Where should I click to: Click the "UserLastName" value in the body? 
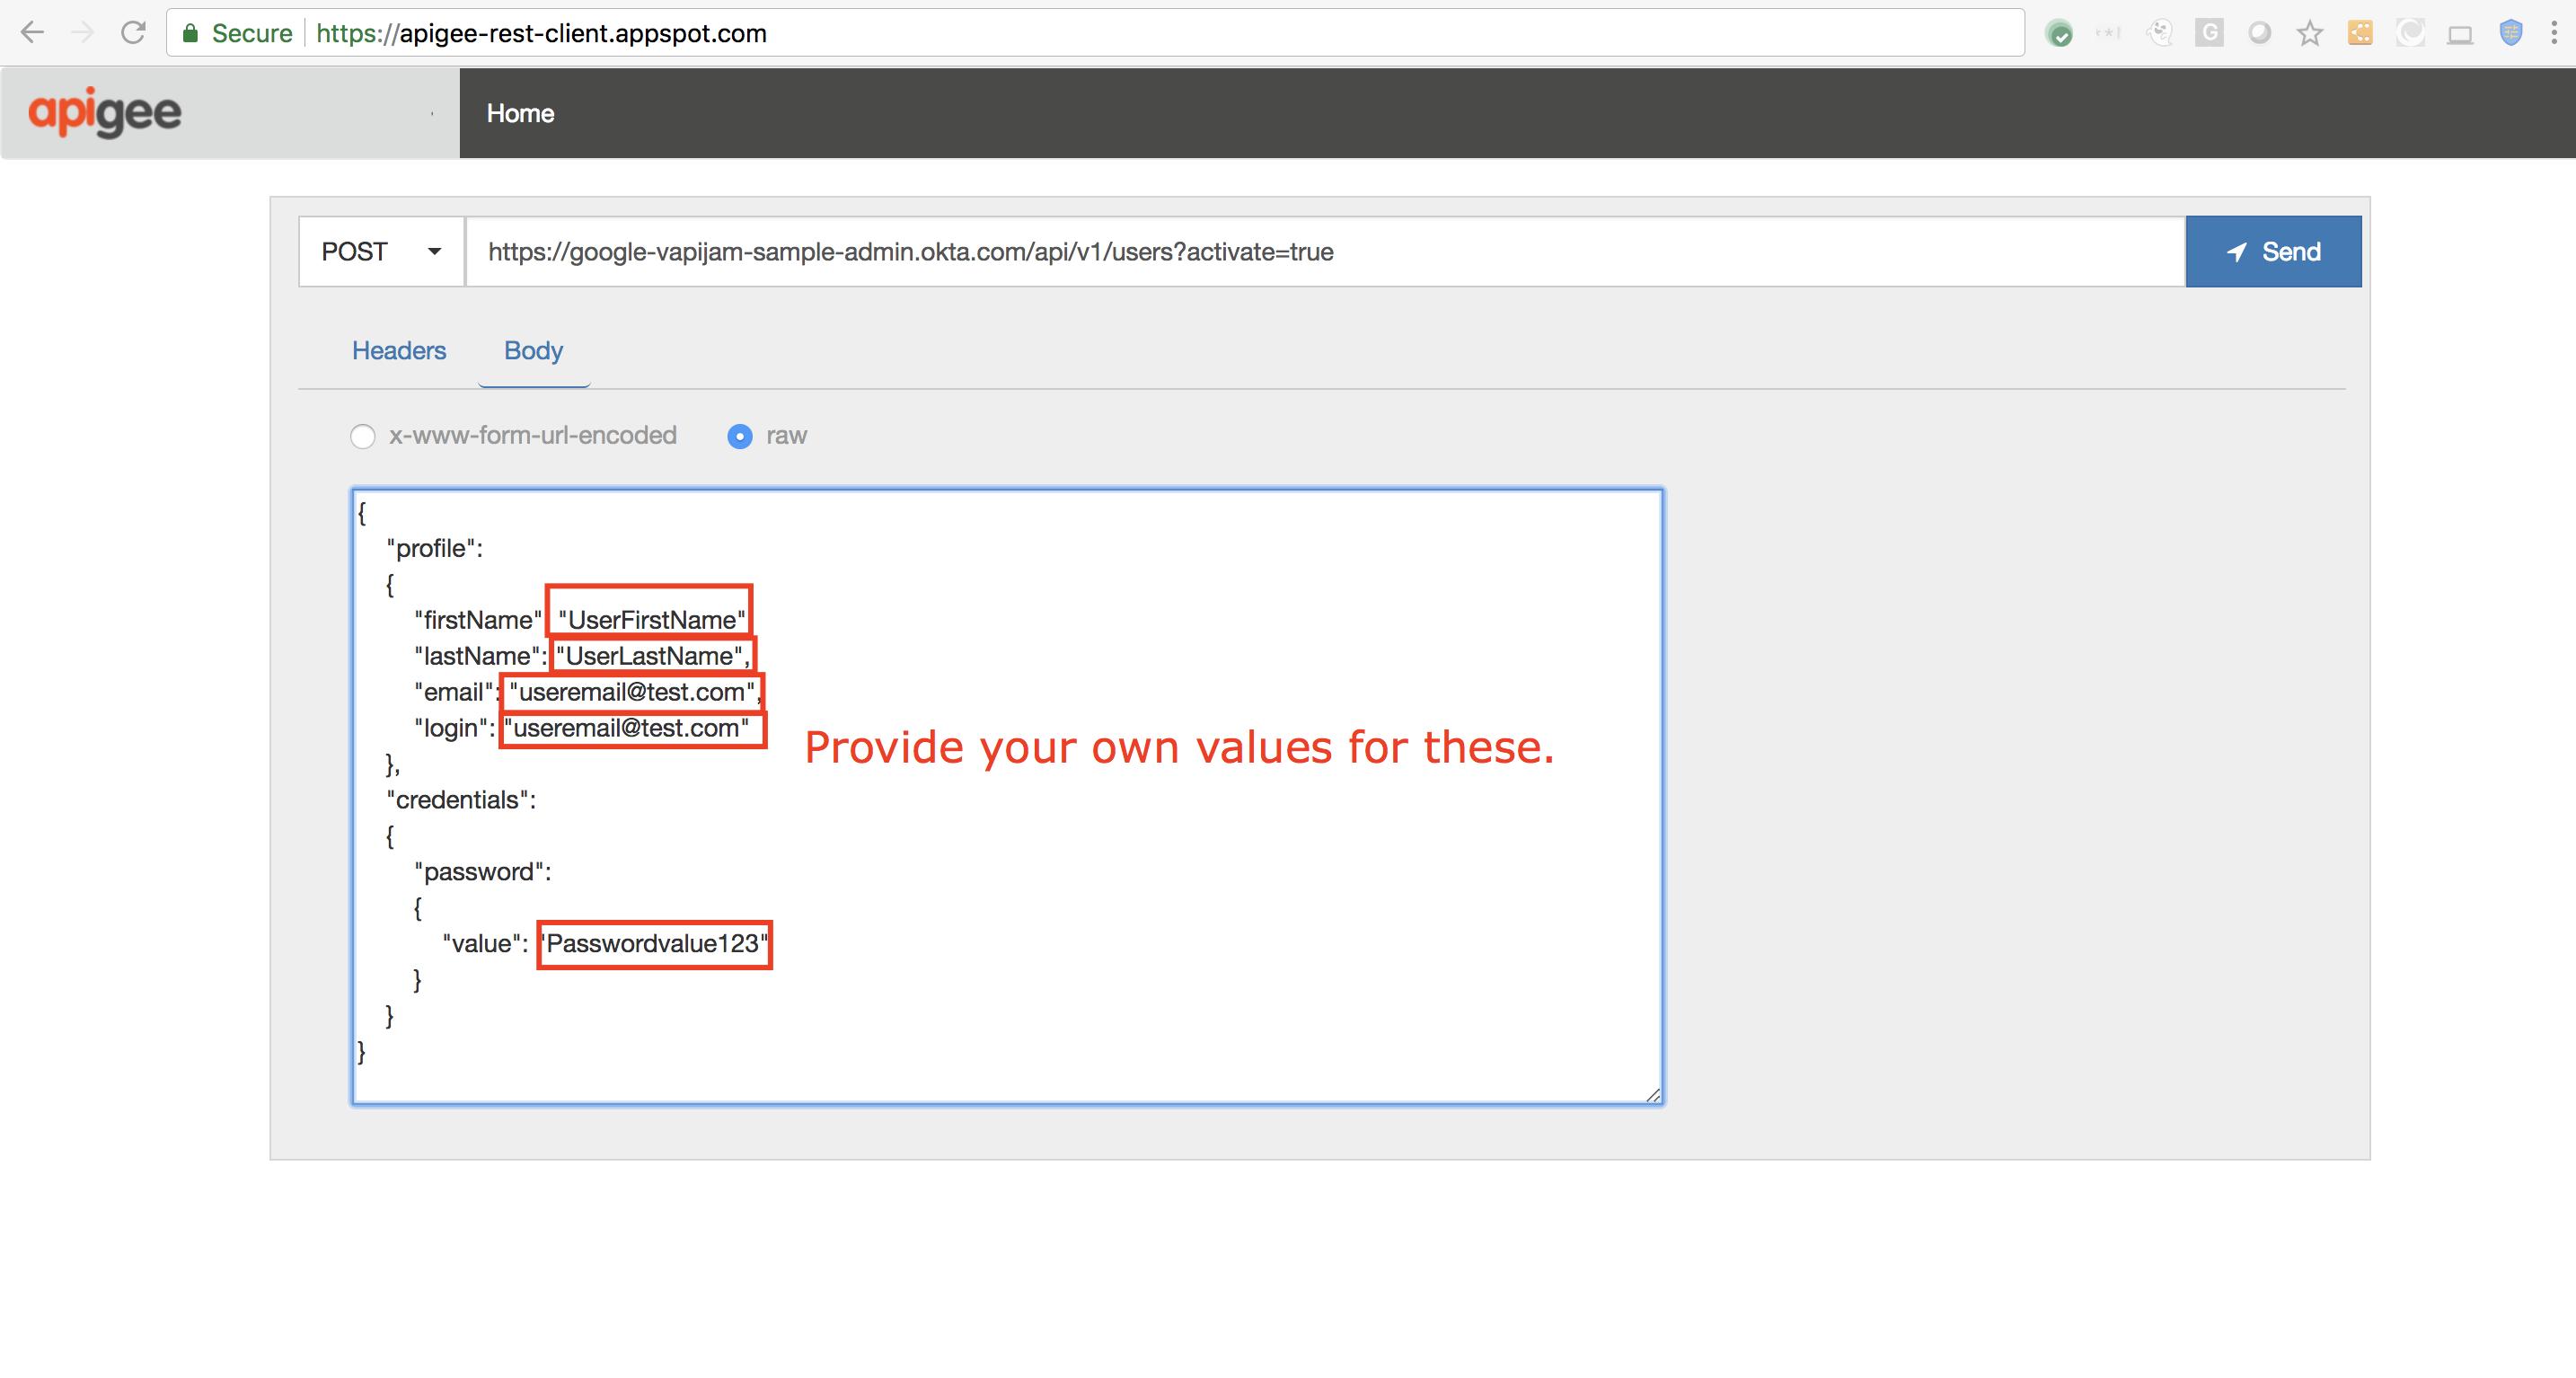click(649, 656)
